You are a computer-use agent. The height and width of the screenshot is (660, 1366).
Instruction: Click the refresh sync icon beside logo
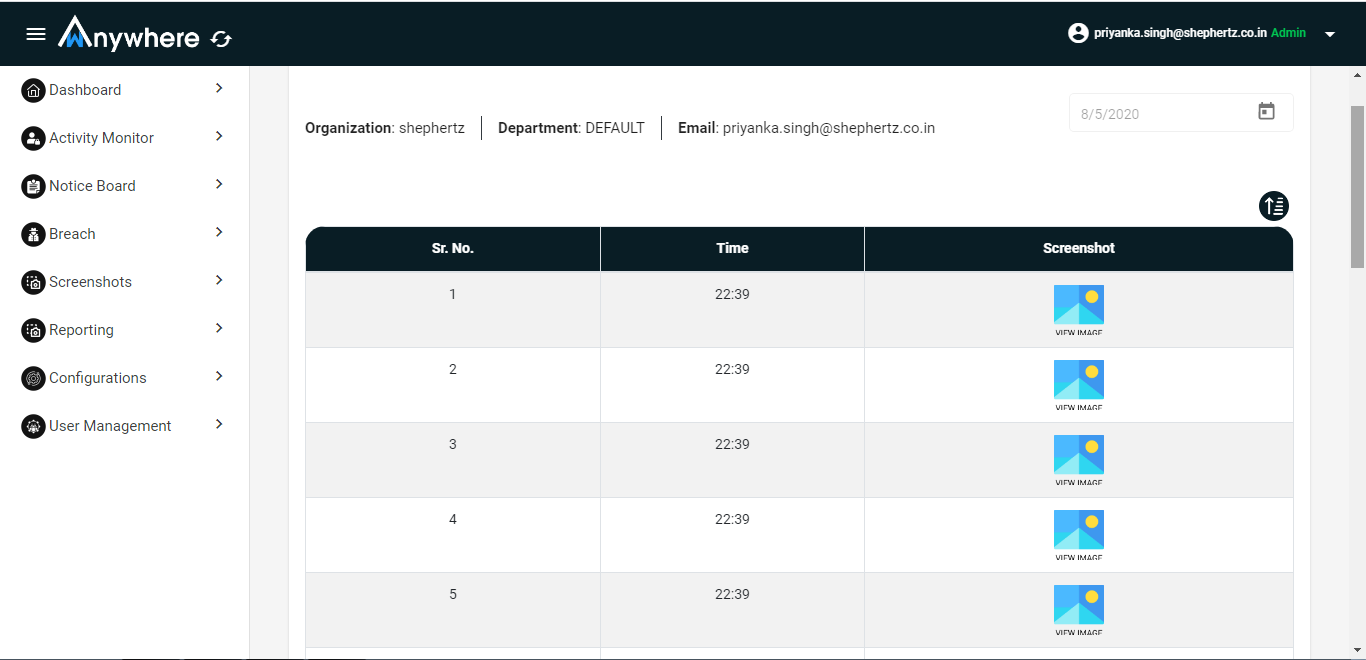[221, 39]
